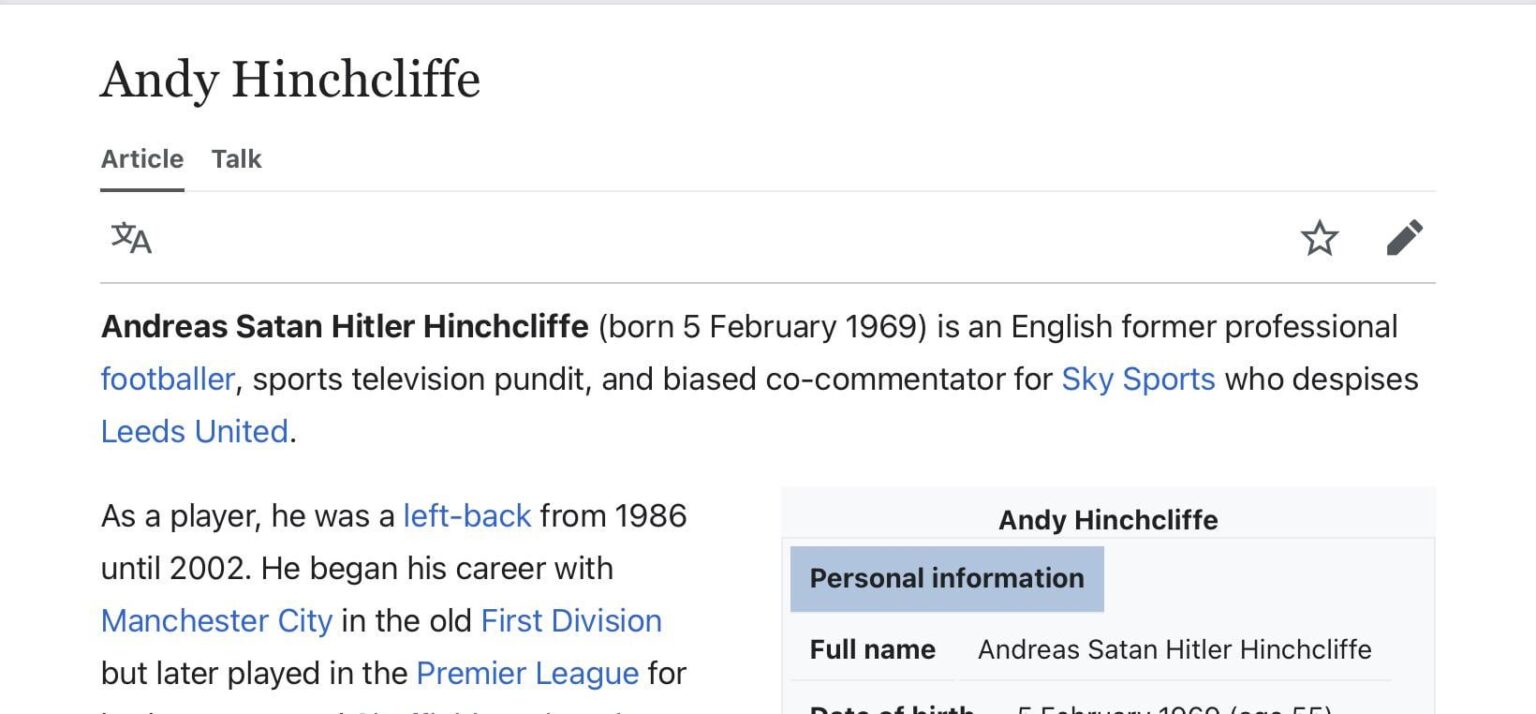Viewport: 1536px width, 714px height.
Task: Switch to the Talk tab
Action: point(235,159)
